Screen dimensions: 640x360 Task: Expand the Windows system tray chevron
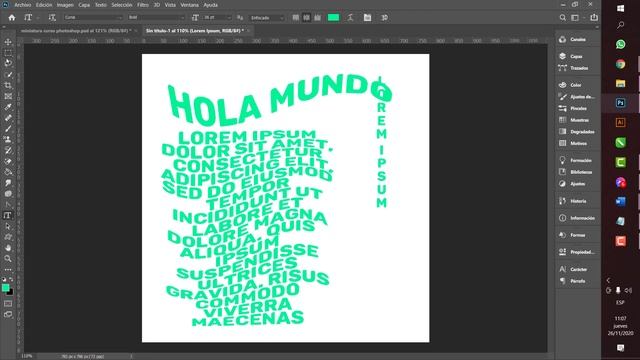(608, 280)
